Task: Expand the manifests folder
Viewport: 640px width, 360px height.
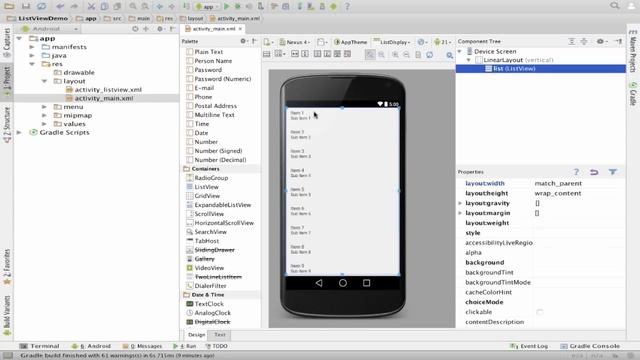Action: click(x=32, y=47)
